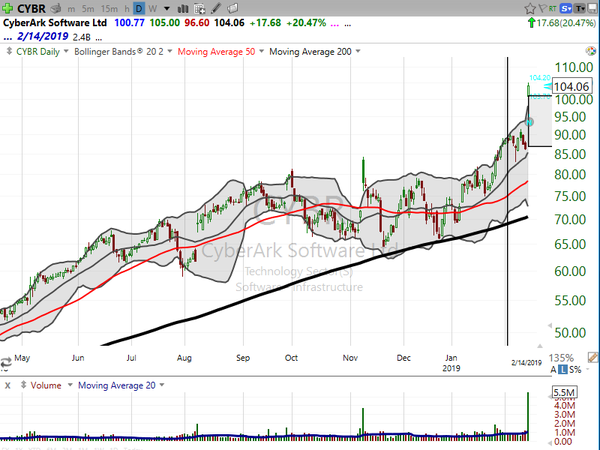Select log scale L

[x=562, y=370]
